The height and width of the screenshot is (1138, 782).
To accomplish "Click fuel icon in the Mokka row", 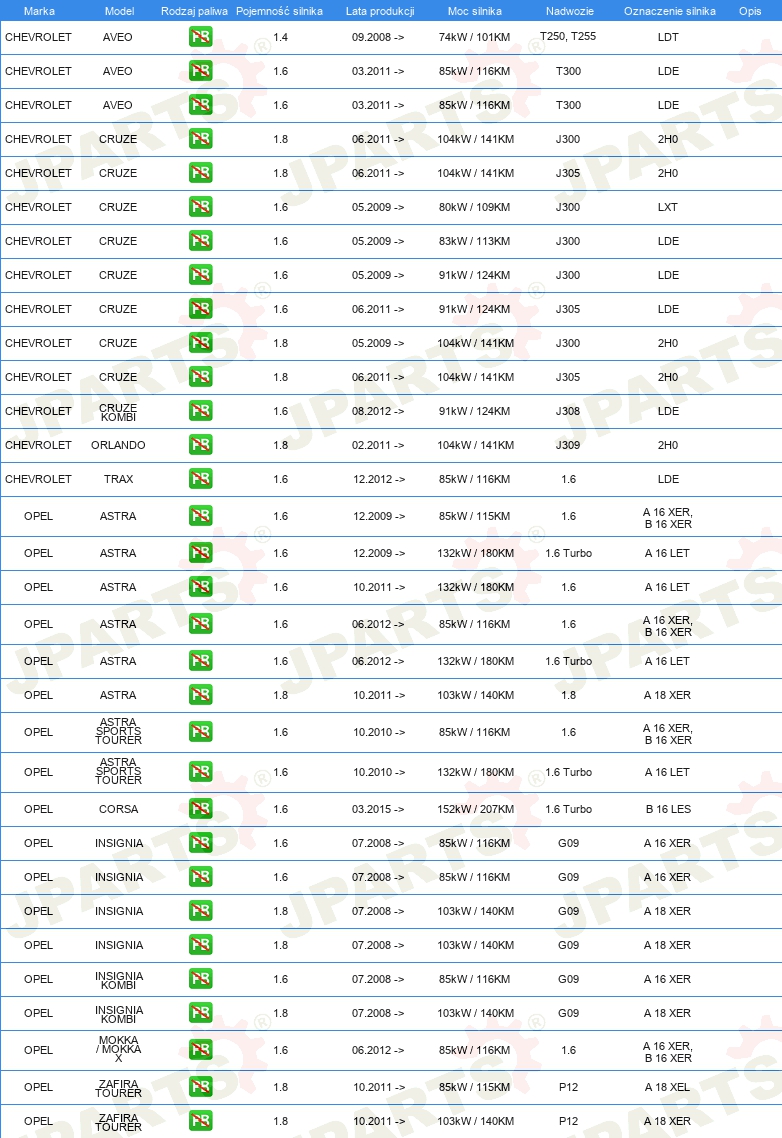I will (200, 1050).
